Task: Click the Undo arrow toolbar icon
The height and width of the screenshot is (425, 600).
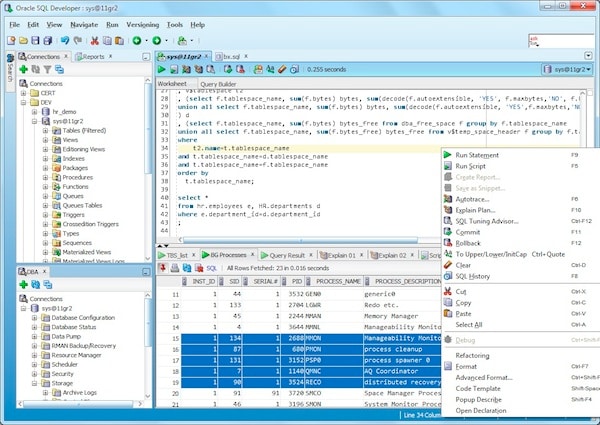Action: pyautogui.click(x=65, y=40)
